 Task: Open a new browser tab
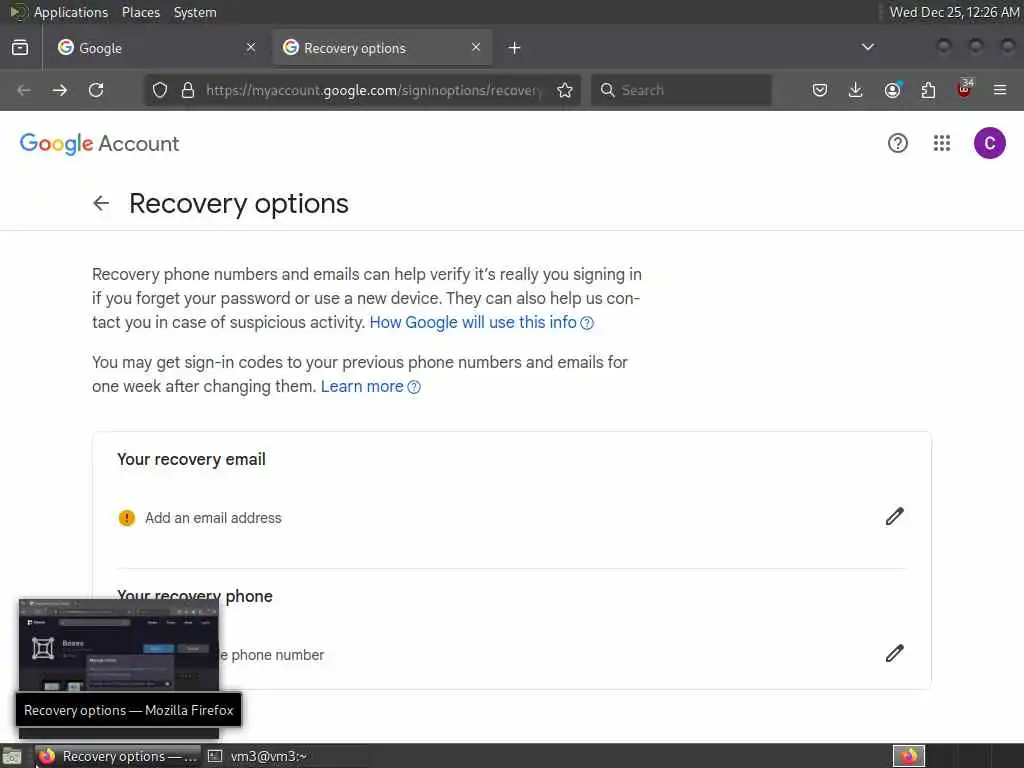point(515,48)
